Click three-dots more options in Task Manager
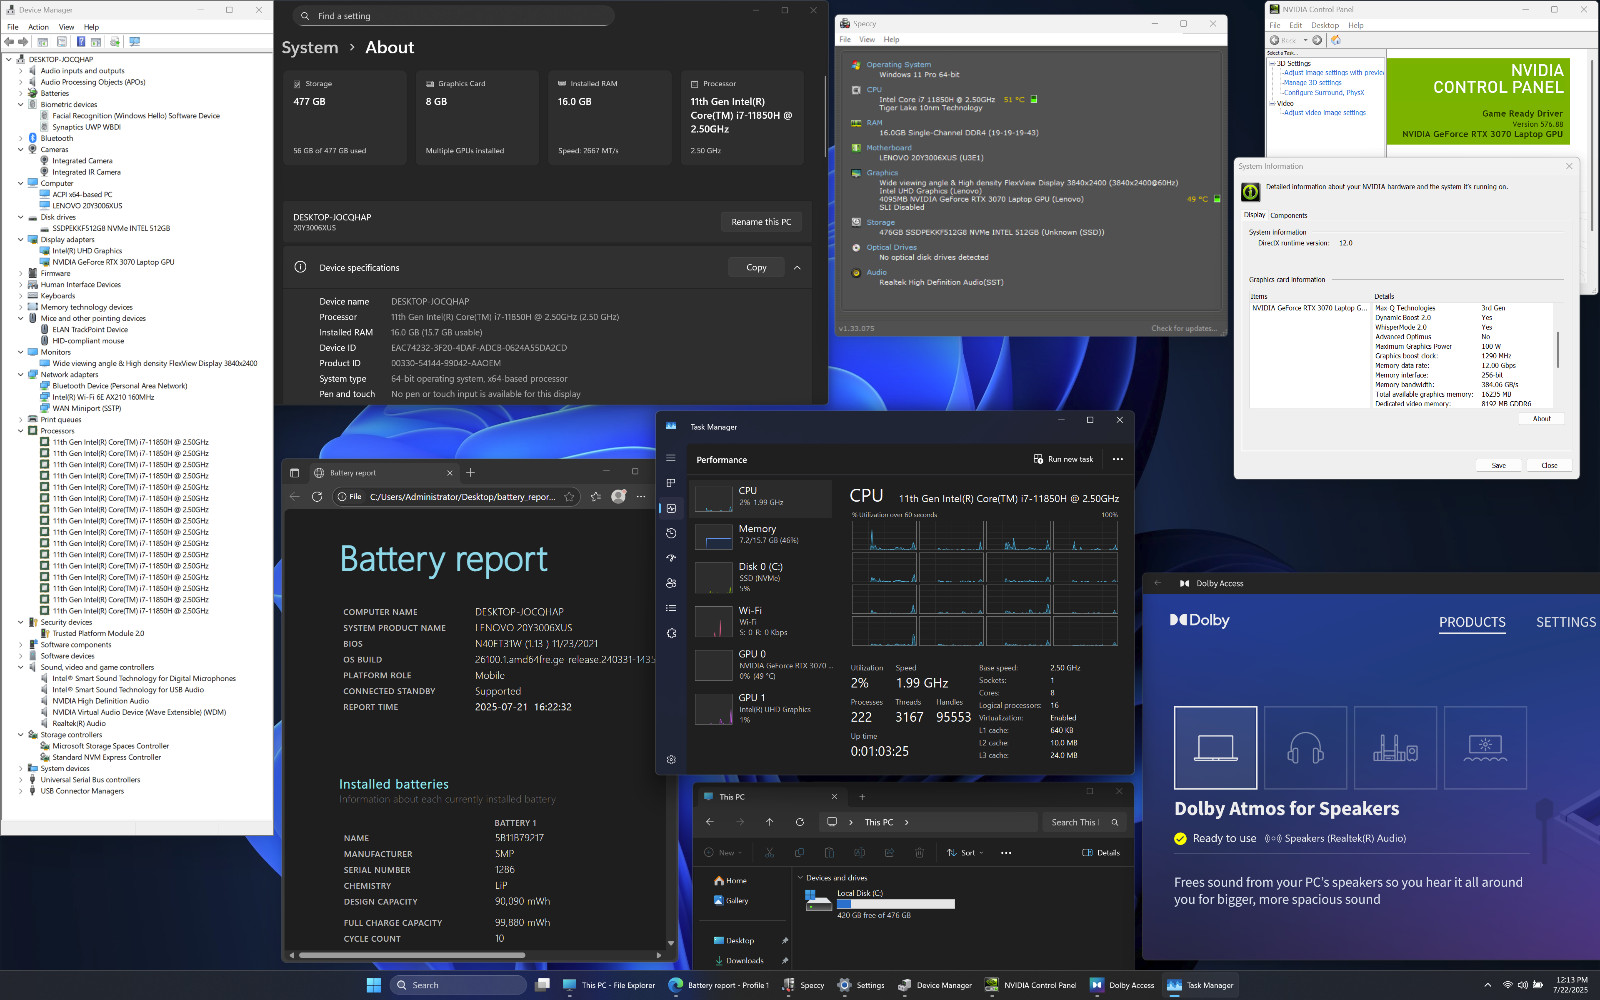The image size is (1600, 1000). pyautogui.click(x=1118, y=459)
